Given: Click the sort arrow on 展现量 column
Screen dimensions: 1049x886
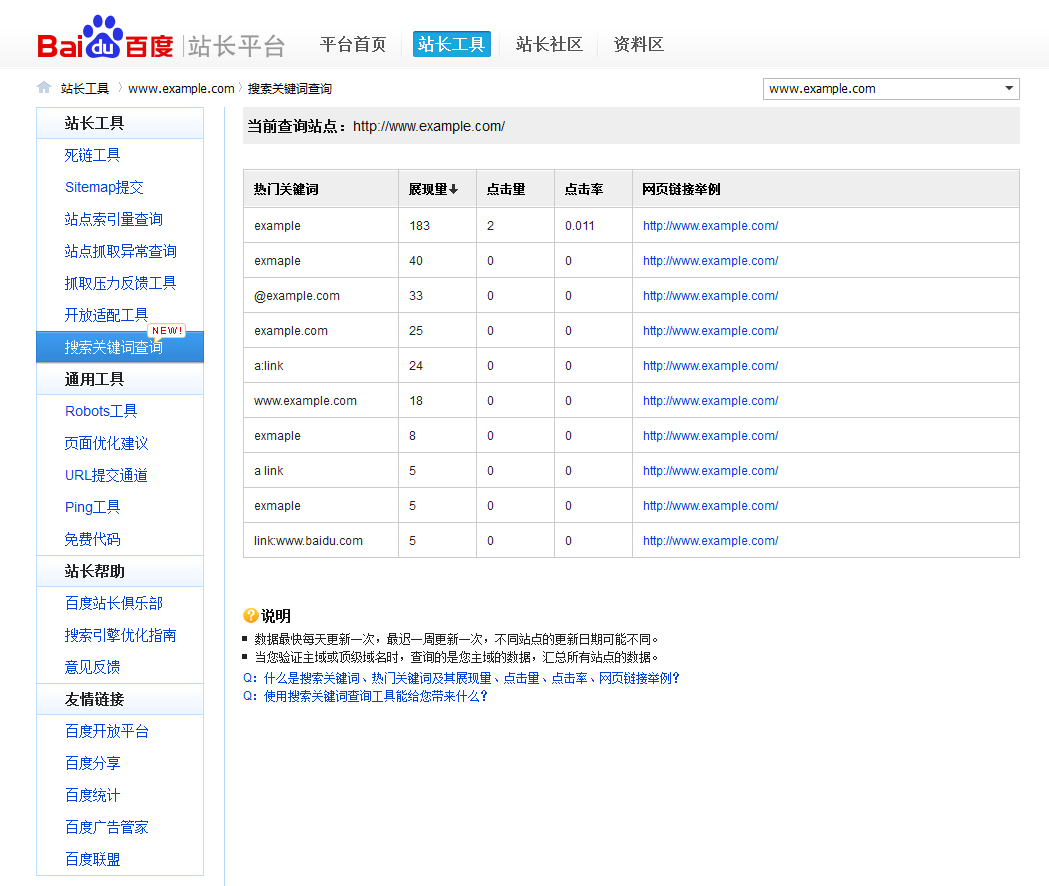Looking at the screenshot, I should tap(454, 190).
